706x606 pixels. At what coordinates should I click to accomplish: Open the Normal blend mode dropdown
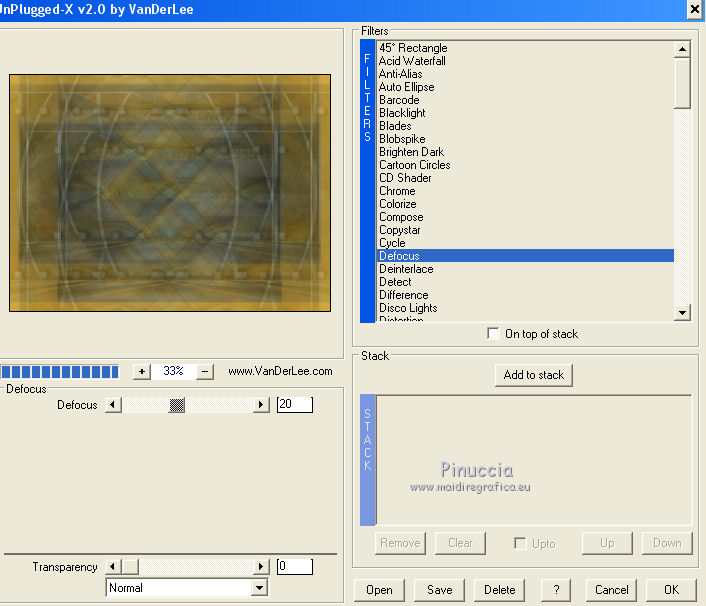pyautogui.click(x=260, y=588)
